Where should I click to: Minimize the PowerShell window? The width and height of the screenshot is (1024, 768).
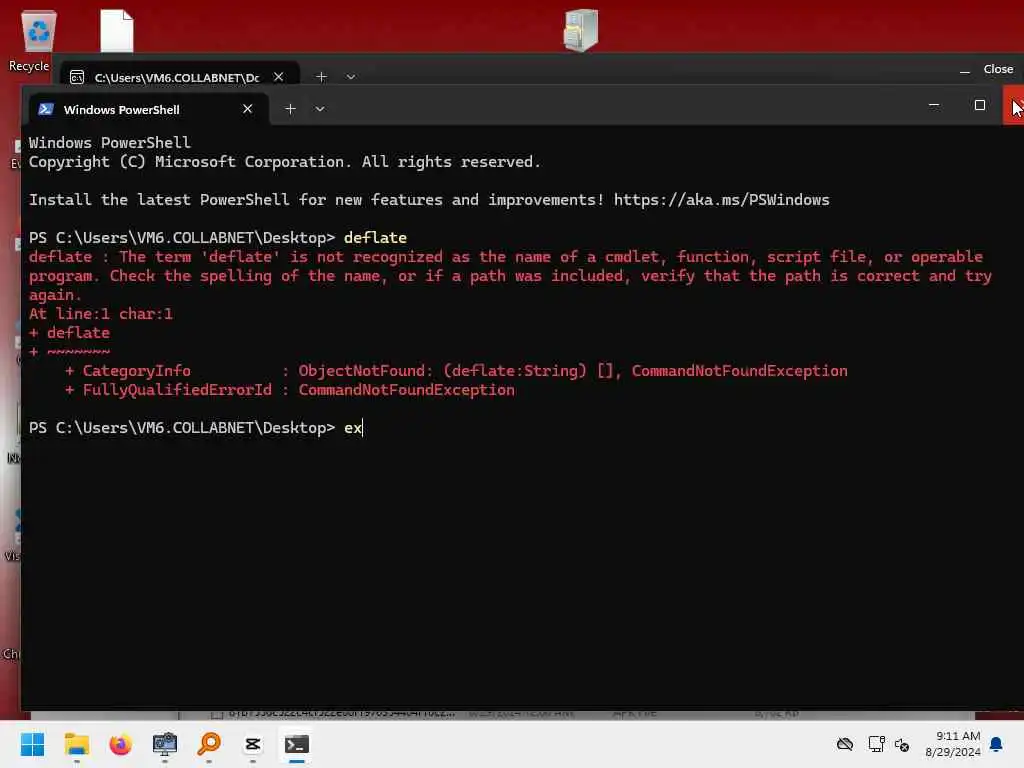tap(934, 105)
